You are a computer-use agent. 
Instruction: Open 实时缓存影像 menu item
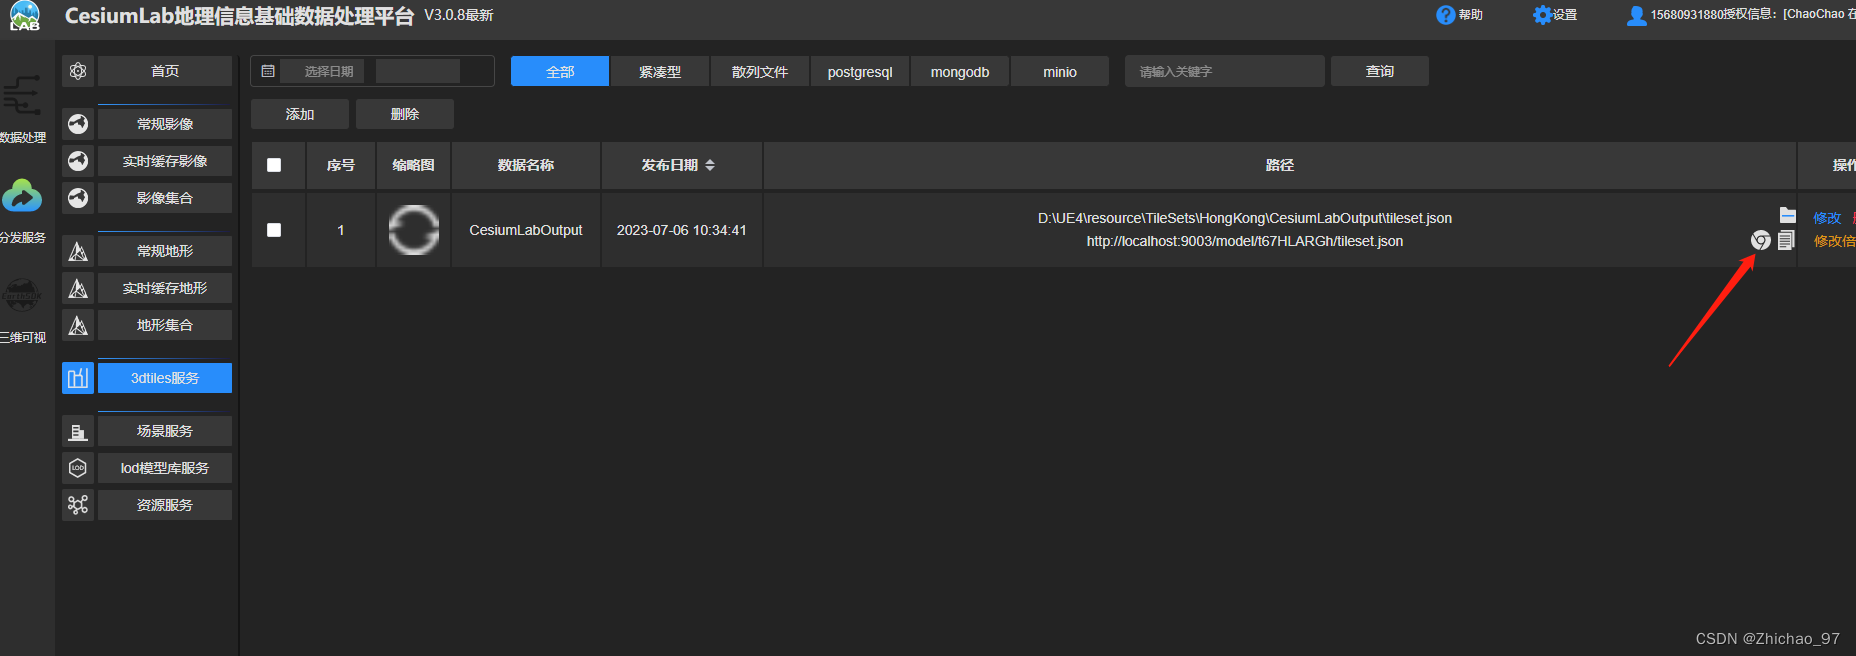[165, 161]
